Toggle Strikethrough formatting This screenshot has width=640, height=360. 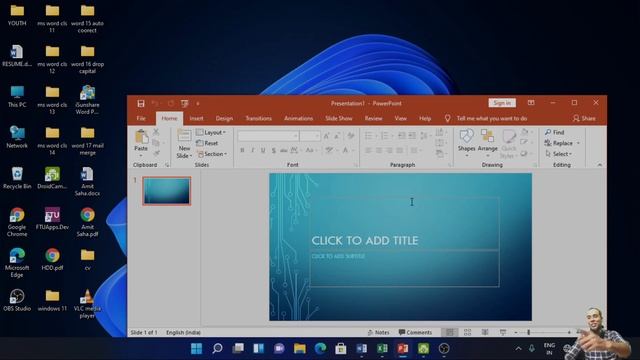(284, 150)
